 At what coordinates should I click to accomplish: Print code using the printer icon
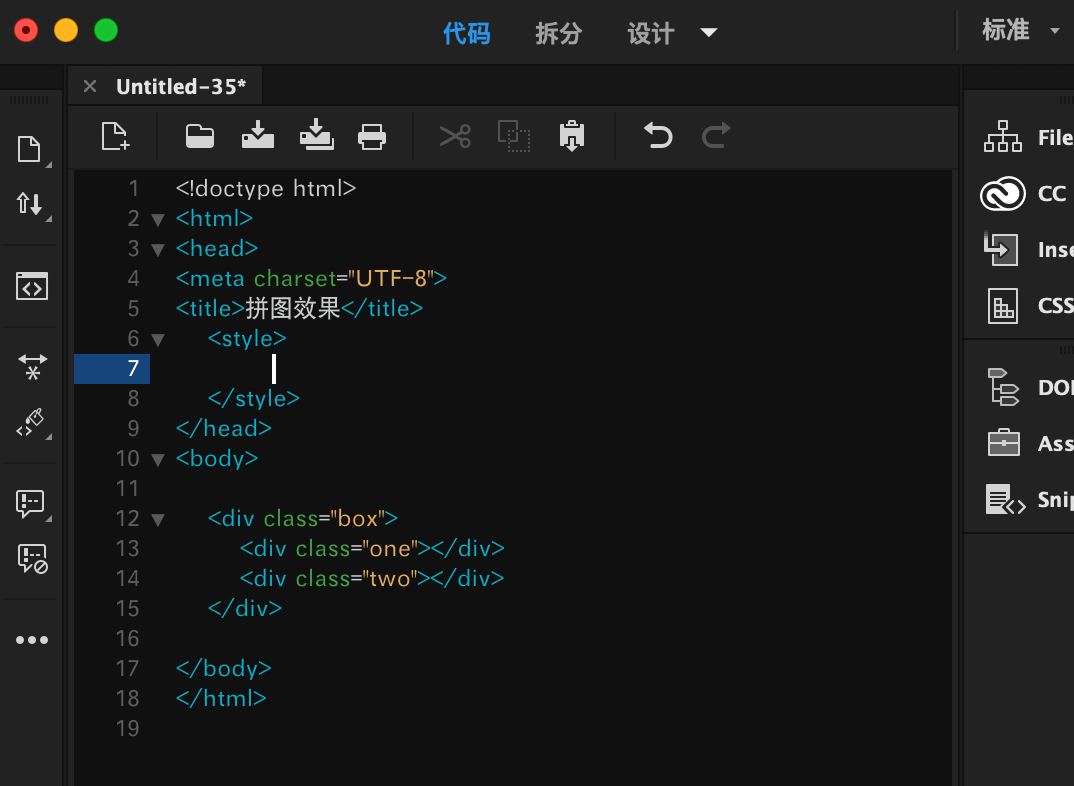(x=372, y=136)
